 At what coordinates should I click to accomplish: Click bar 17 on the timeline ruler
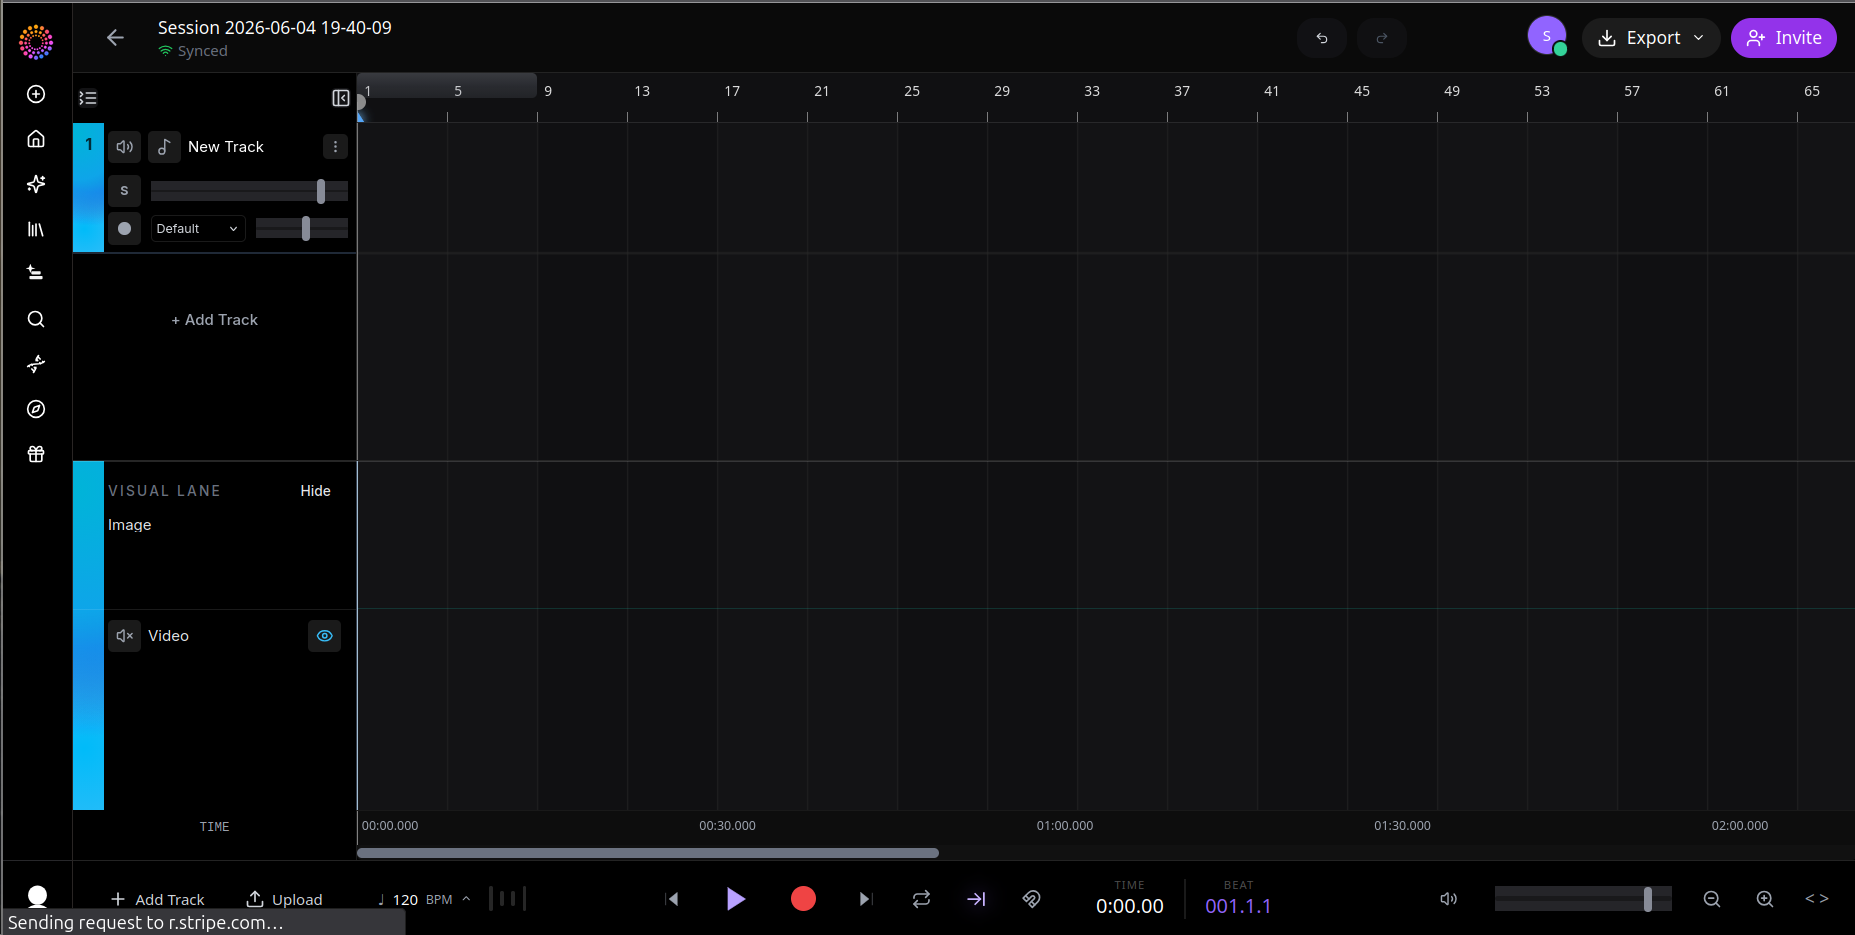732,91
